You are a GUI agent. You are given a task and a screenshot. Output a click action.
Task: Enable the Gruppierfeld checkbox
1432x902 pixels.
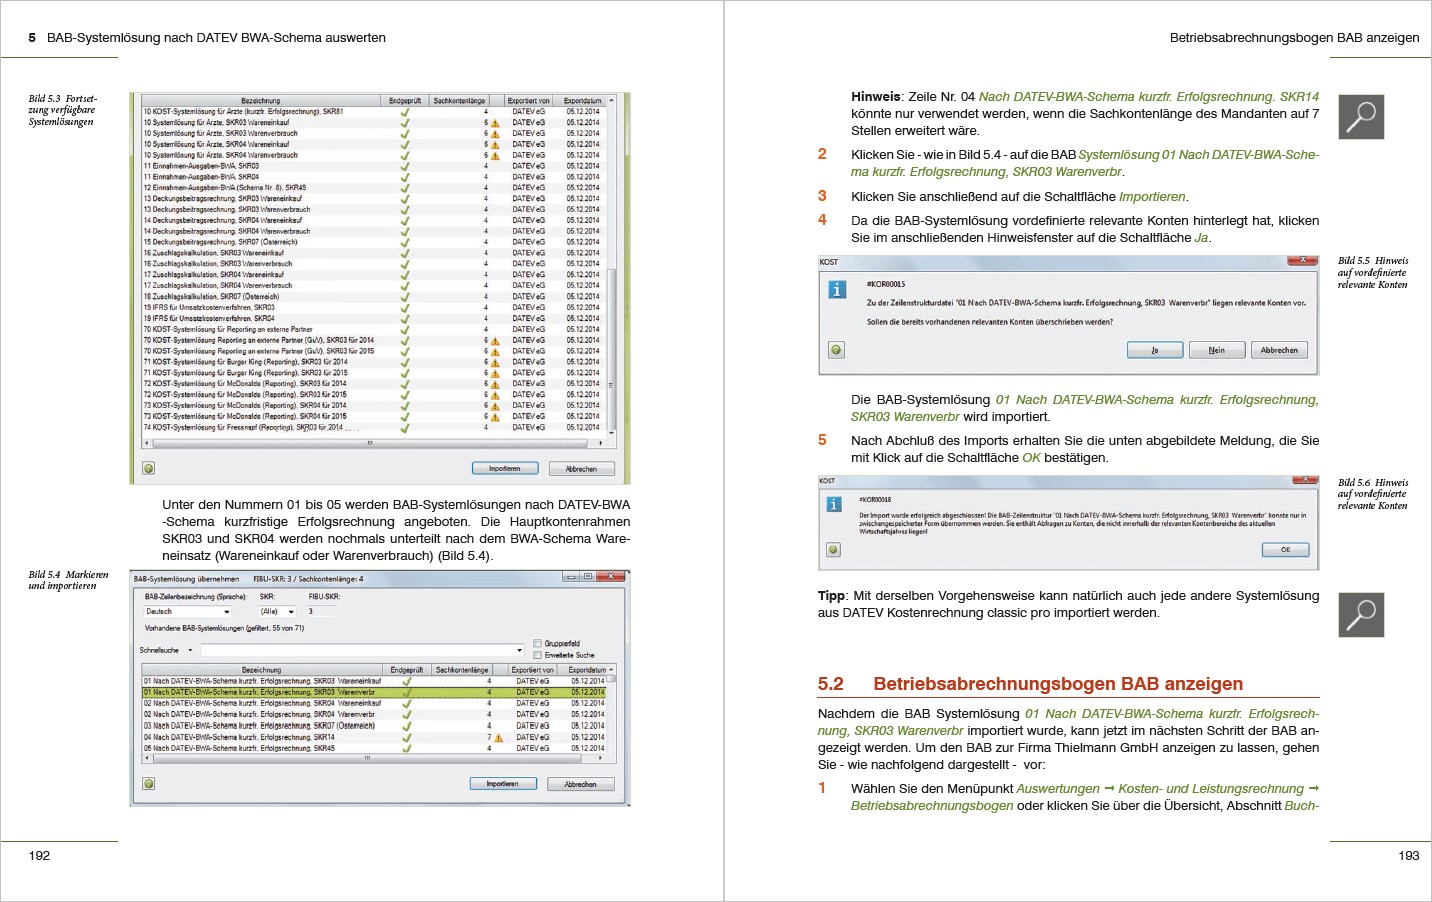538,644
